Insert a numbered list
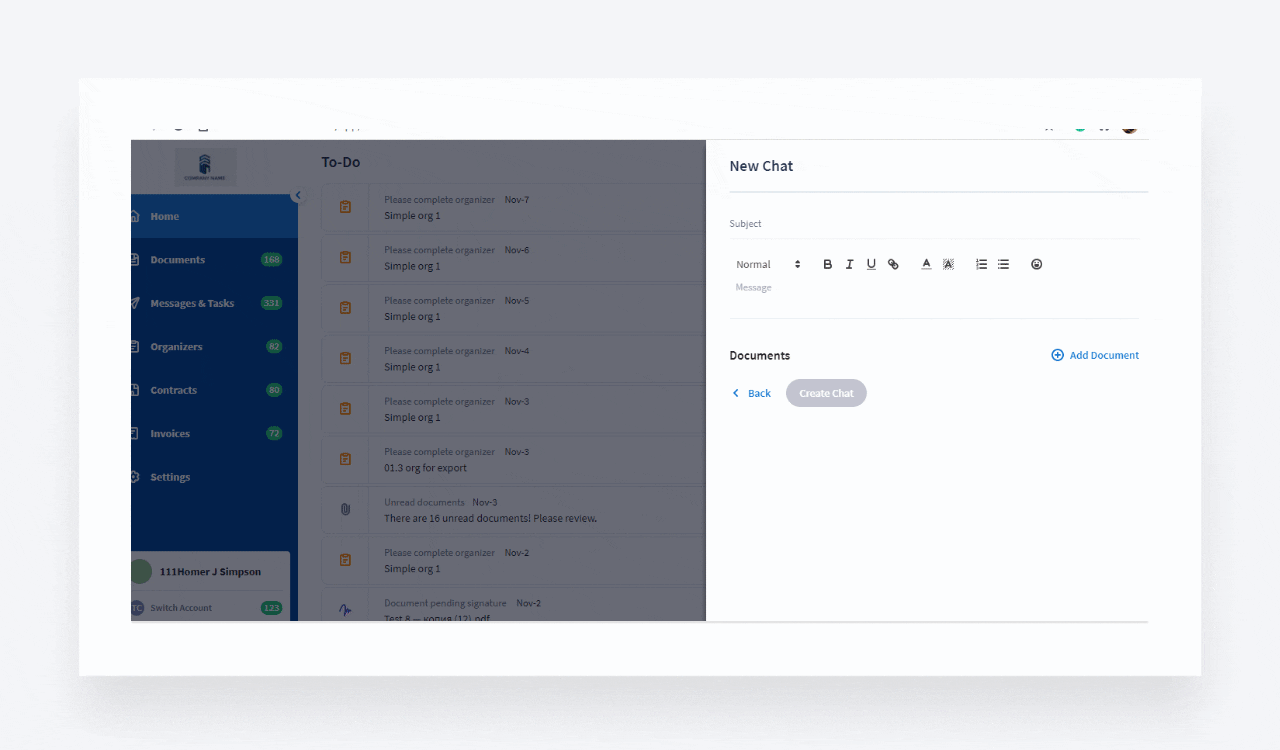 point(981,264)
